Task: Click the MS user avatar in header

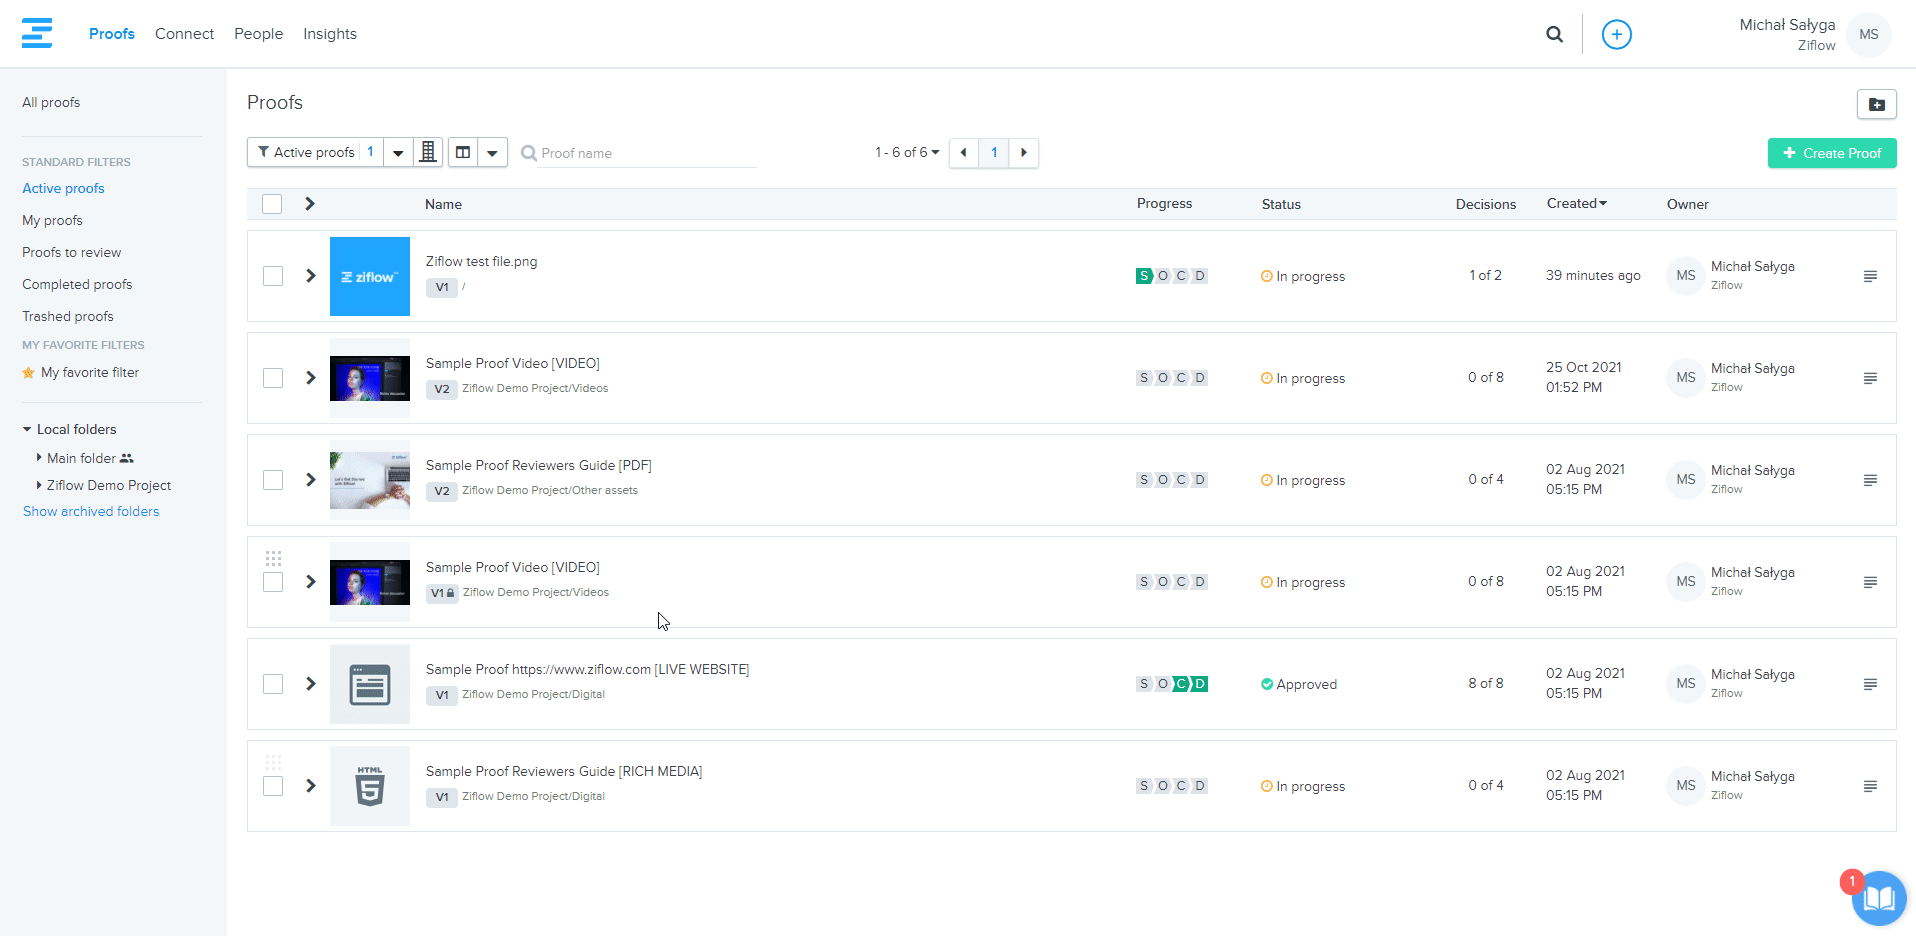Action: coord(1868,34)
